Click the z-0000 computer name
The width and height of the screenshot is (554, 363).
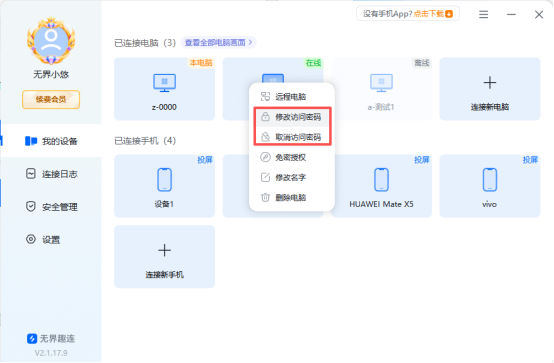click(x=164, y=107)
